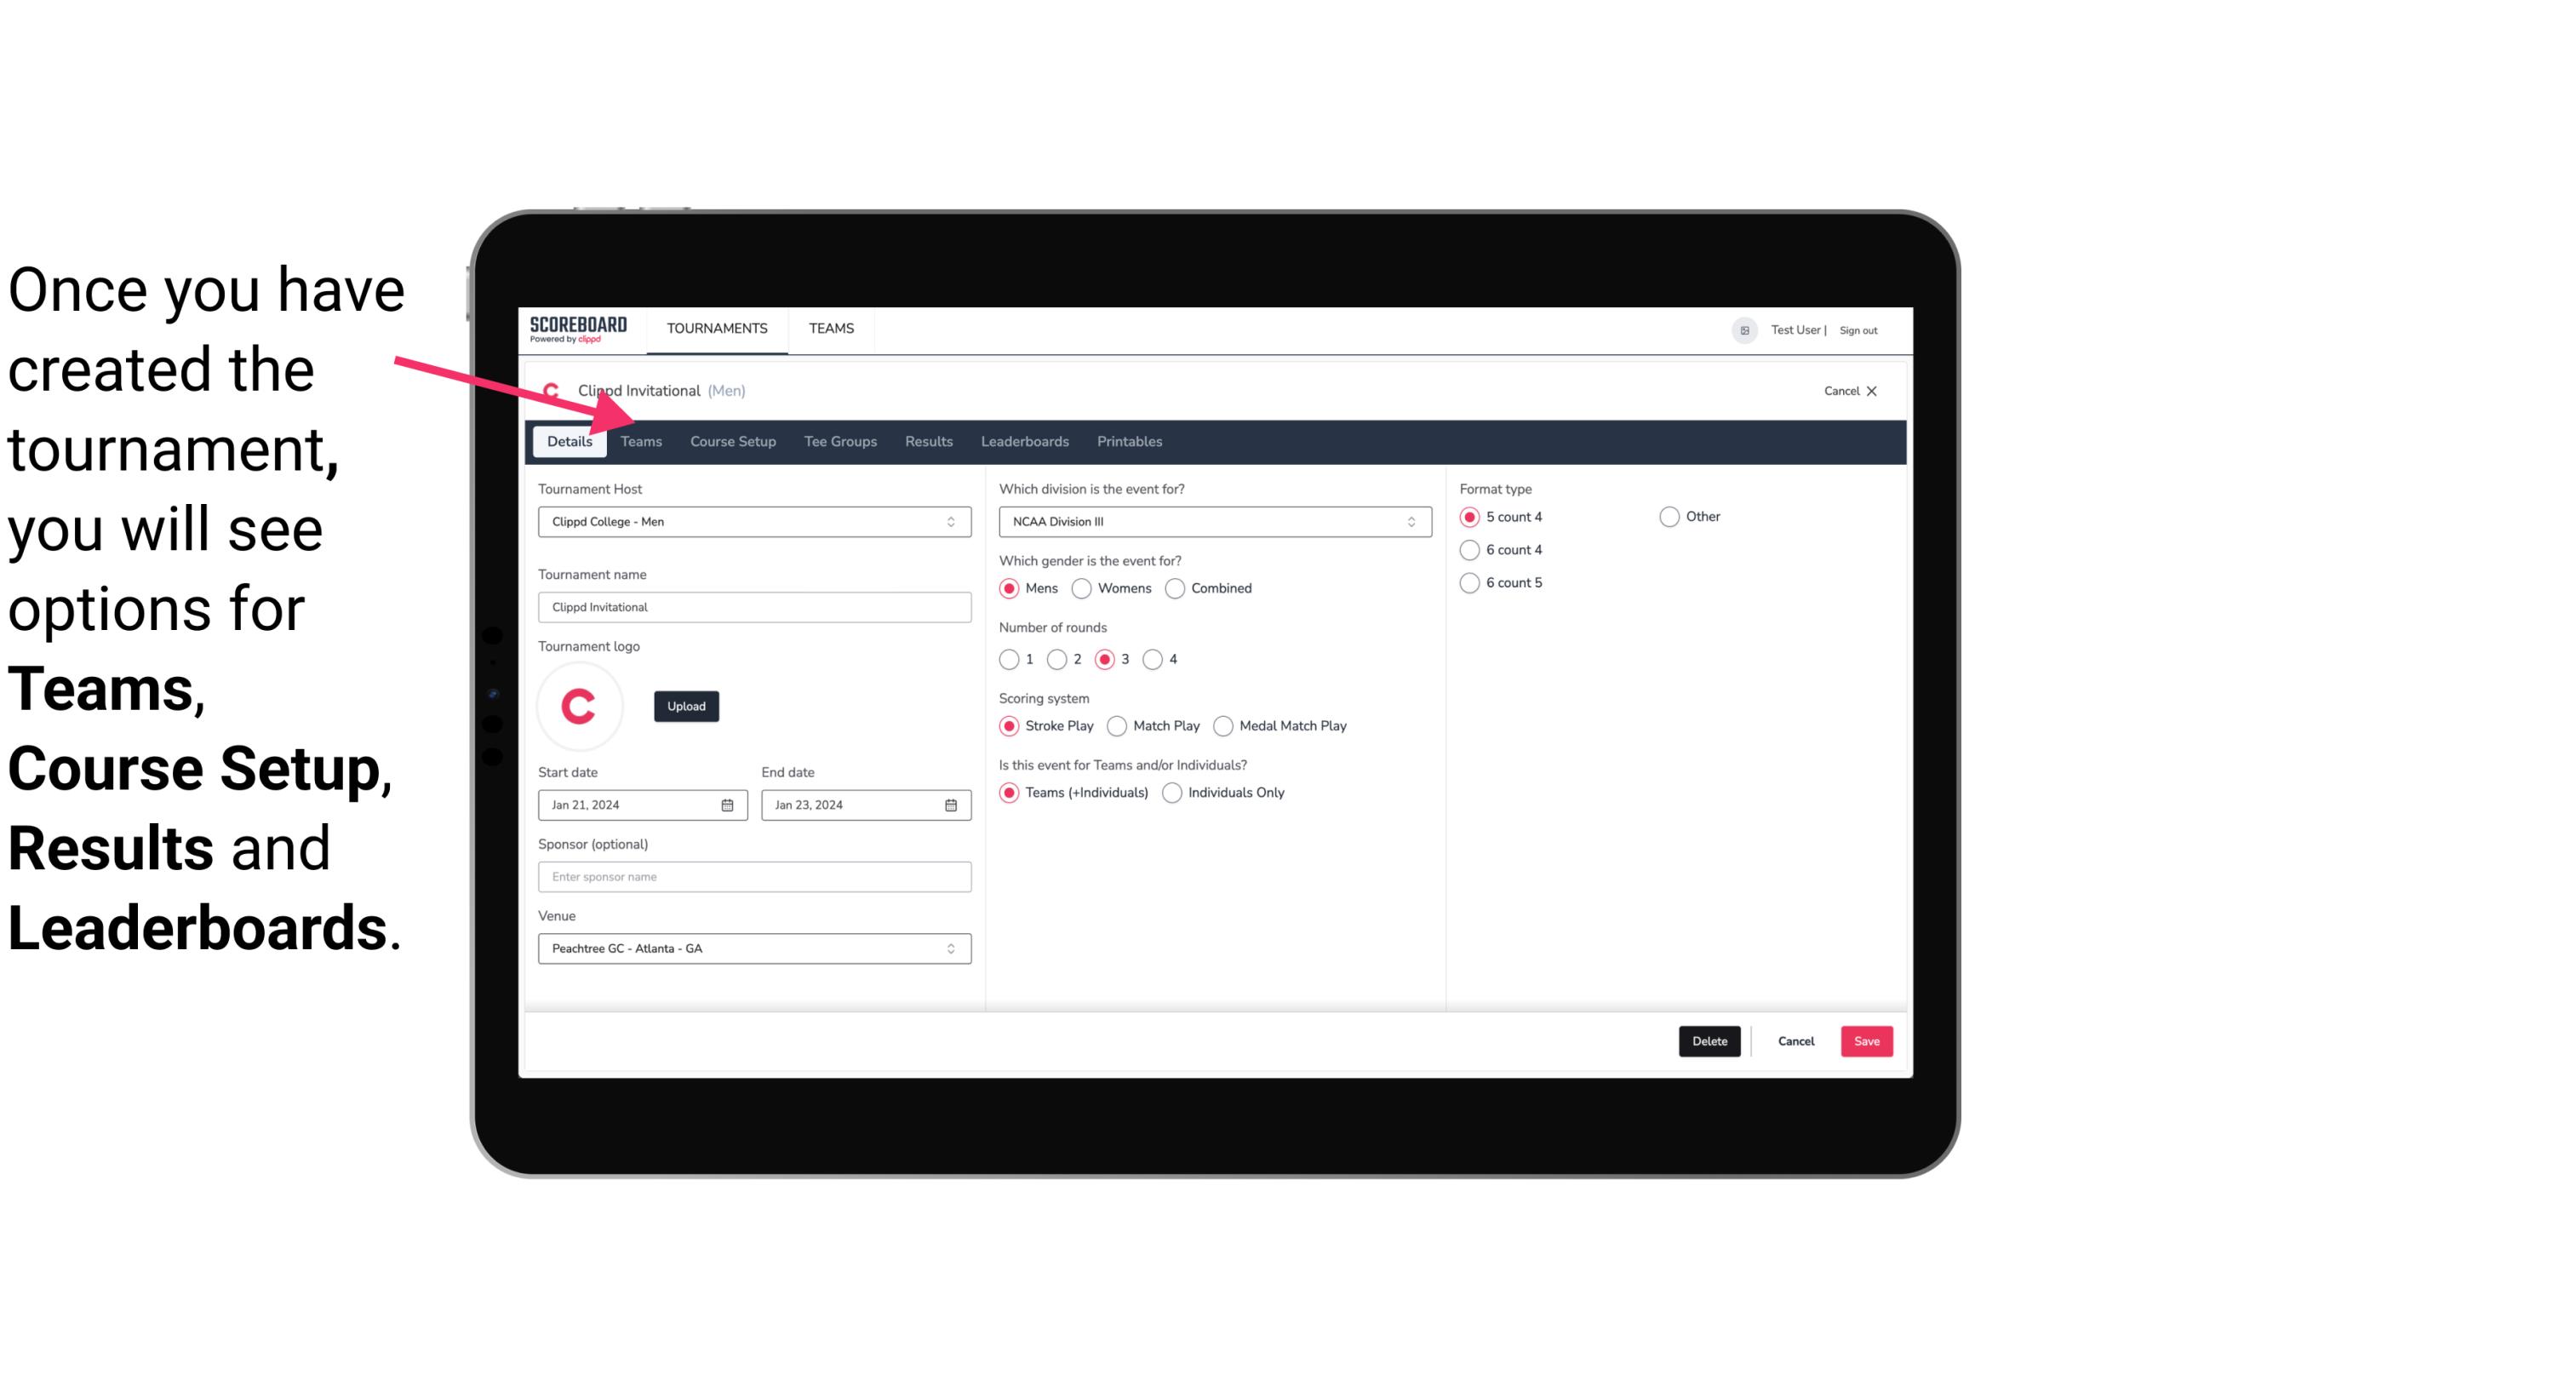This screenshot has width=2576, height=1386.
Task: Click the Tournament name input field
Action: tap(754, 606)
